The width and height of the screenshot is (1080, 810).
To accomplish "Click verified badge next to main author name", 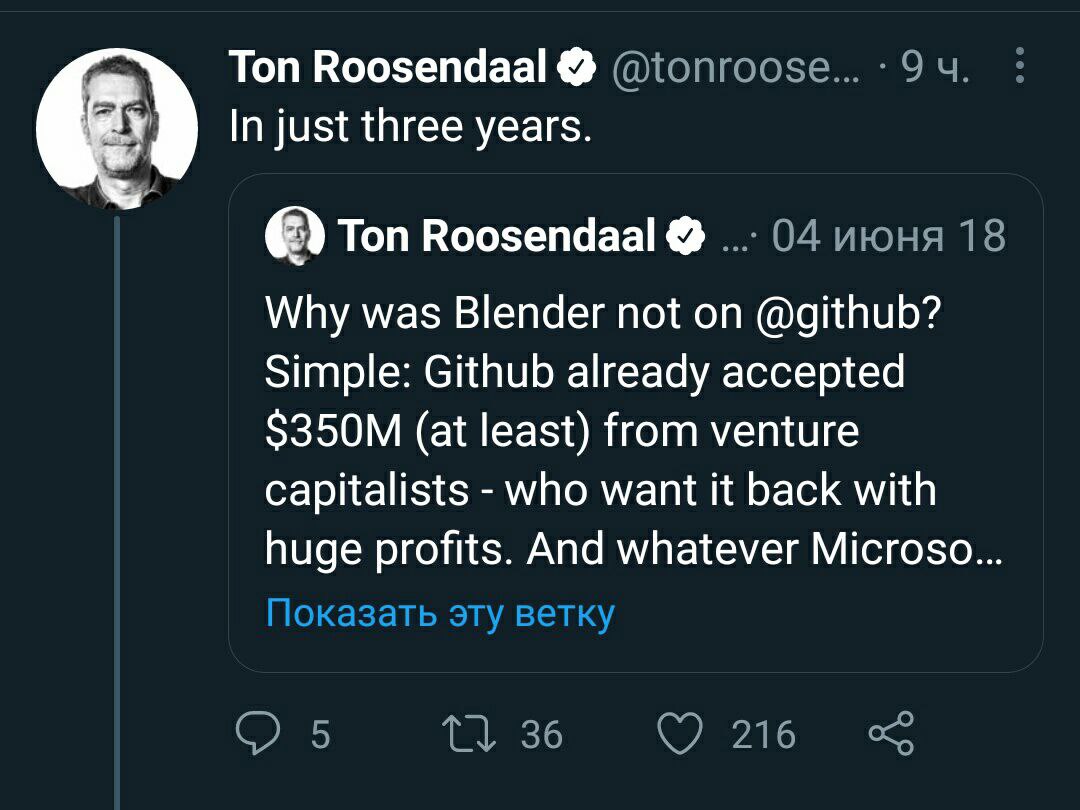I will [x=576, y=68].
